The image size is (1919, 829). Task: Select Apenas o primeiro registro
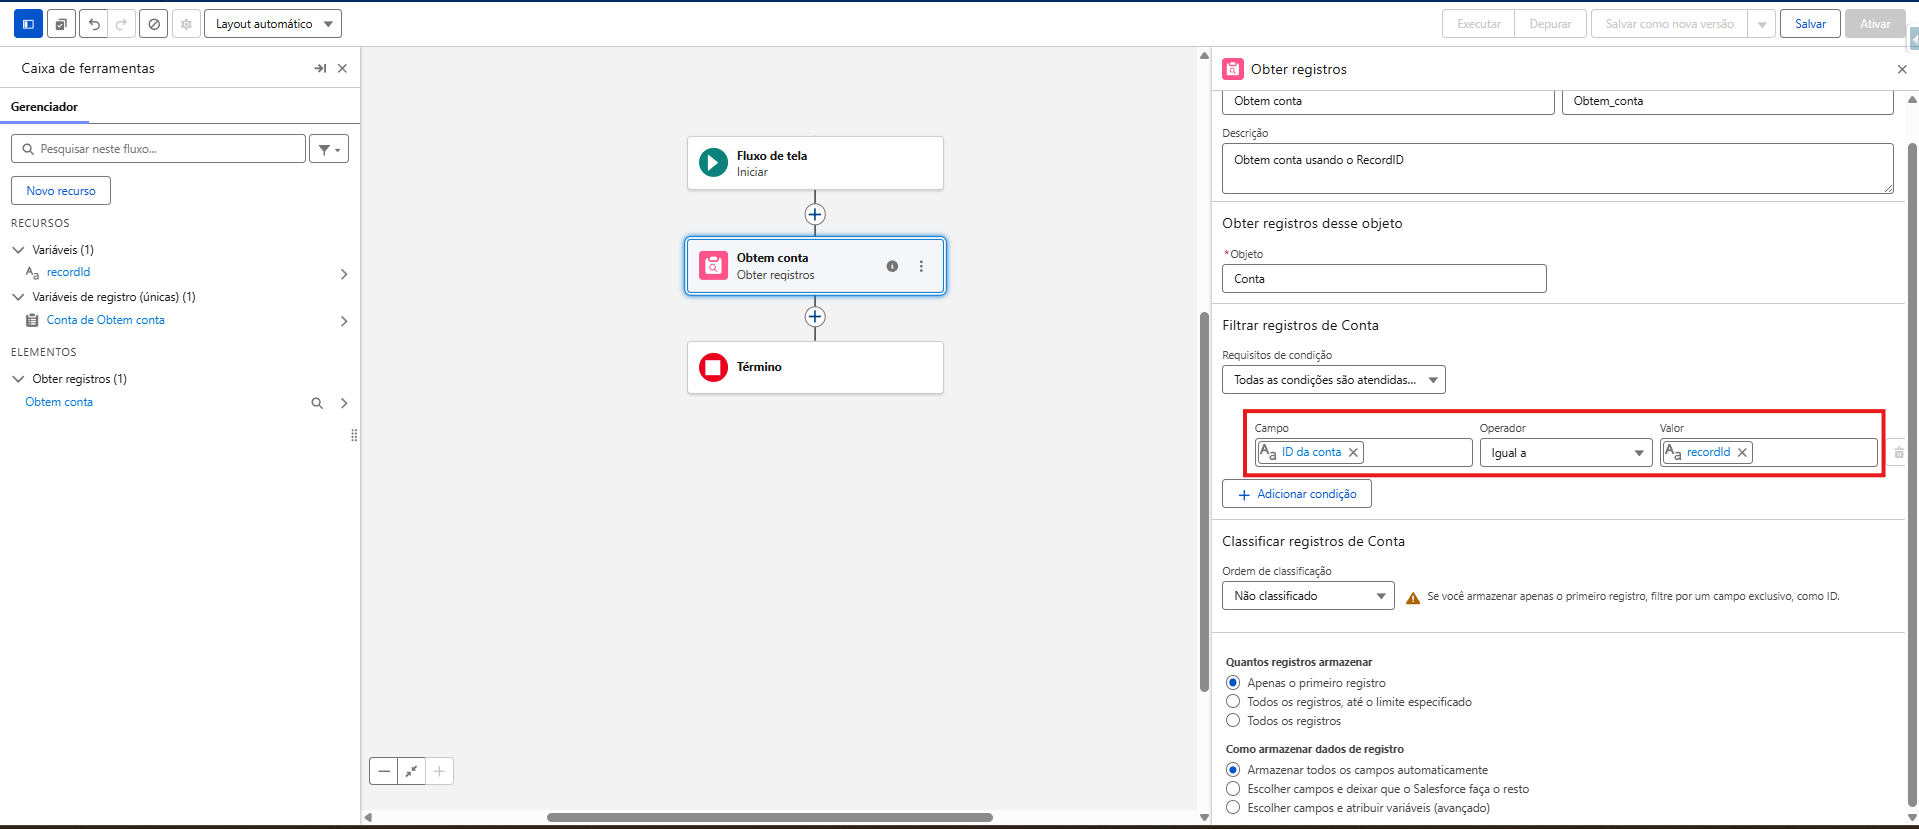coord(1233,683)
